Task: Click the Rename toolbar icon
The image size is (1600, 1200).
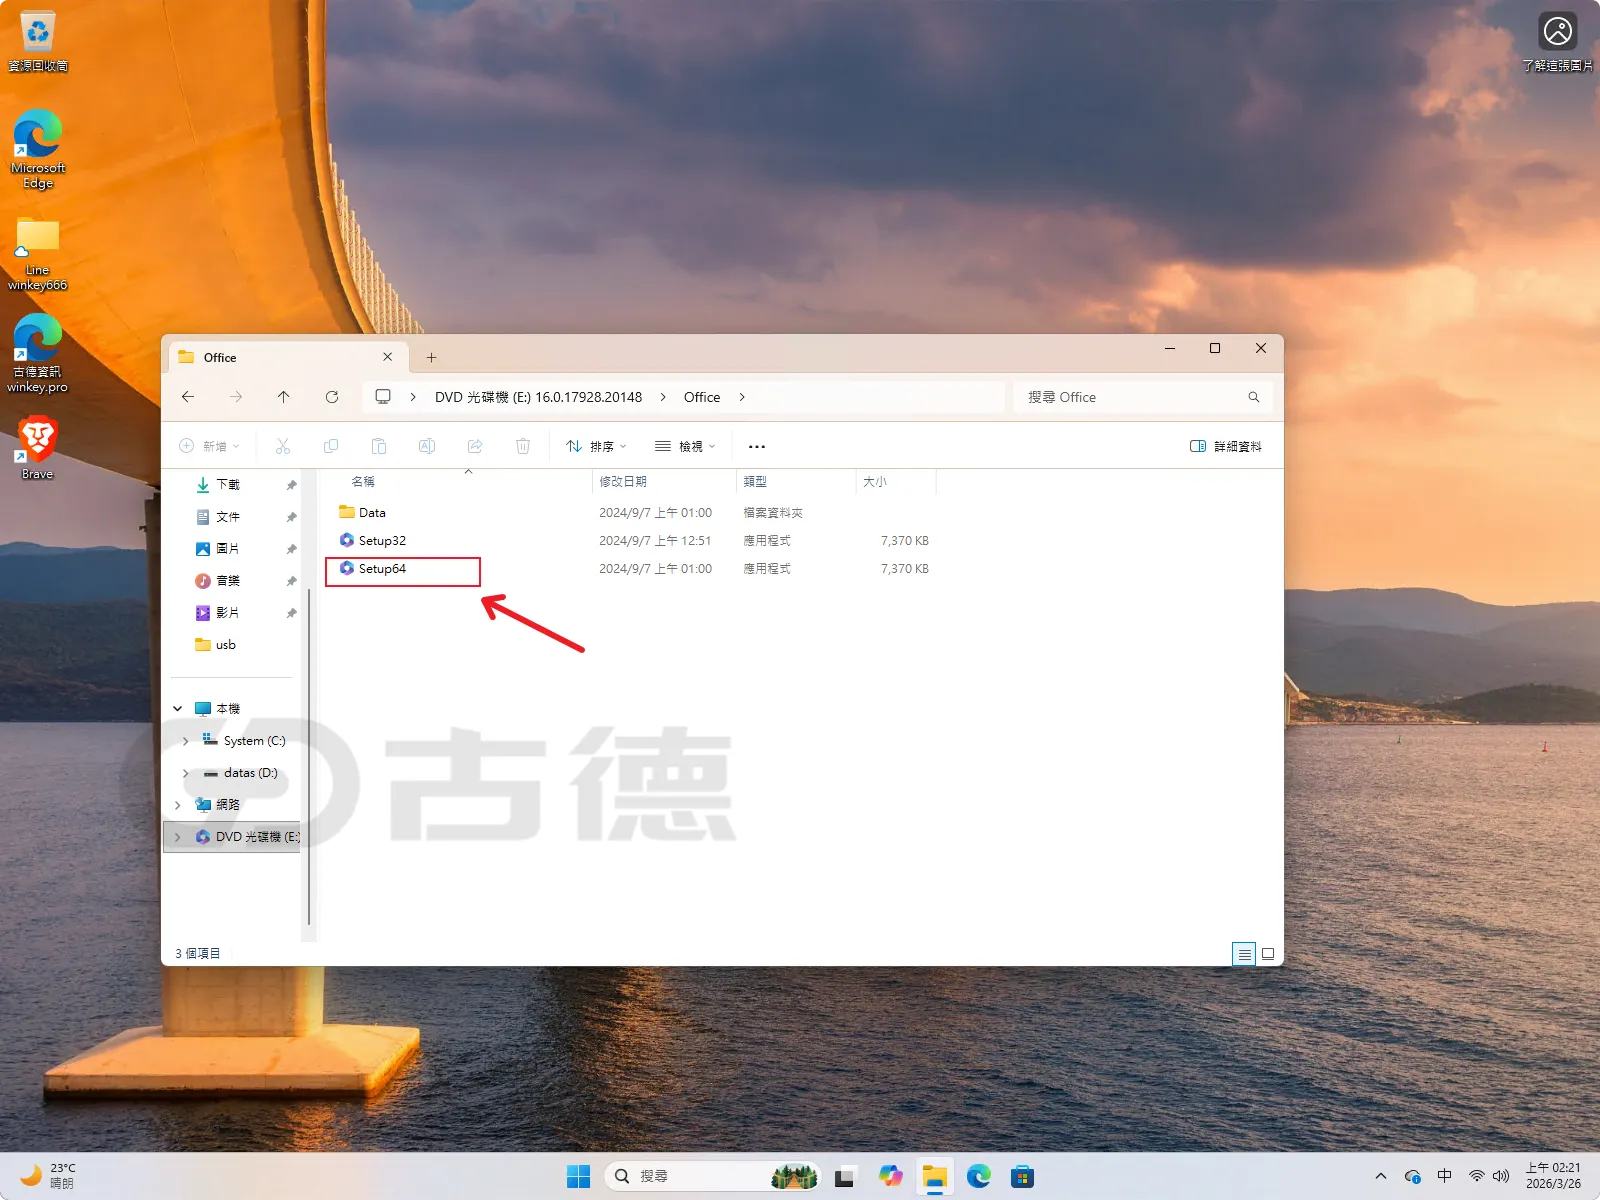Action: pyautogui.click(x=427, y=446)
